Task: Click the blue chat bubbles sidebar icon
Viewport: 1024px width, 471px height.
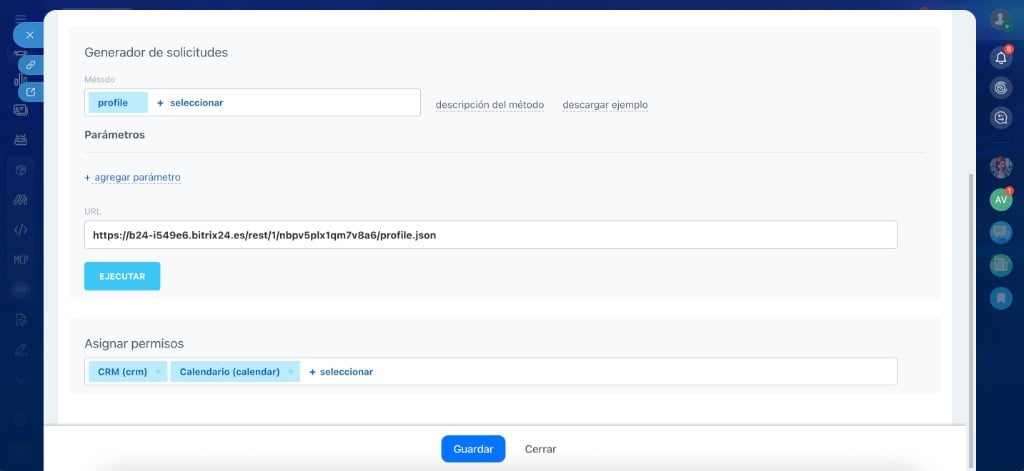Action: point(1000,233)
